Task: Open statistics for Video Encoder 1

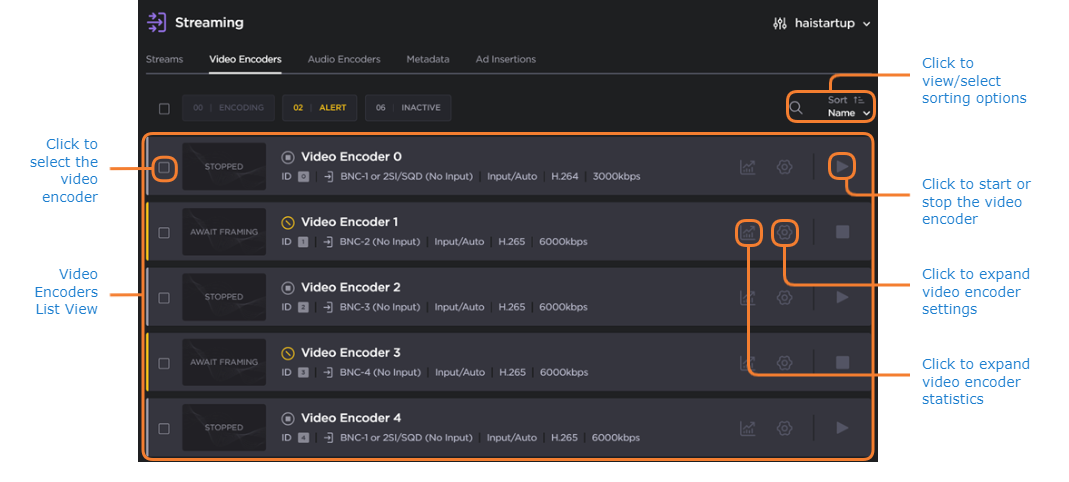Action: click(748, 233)
